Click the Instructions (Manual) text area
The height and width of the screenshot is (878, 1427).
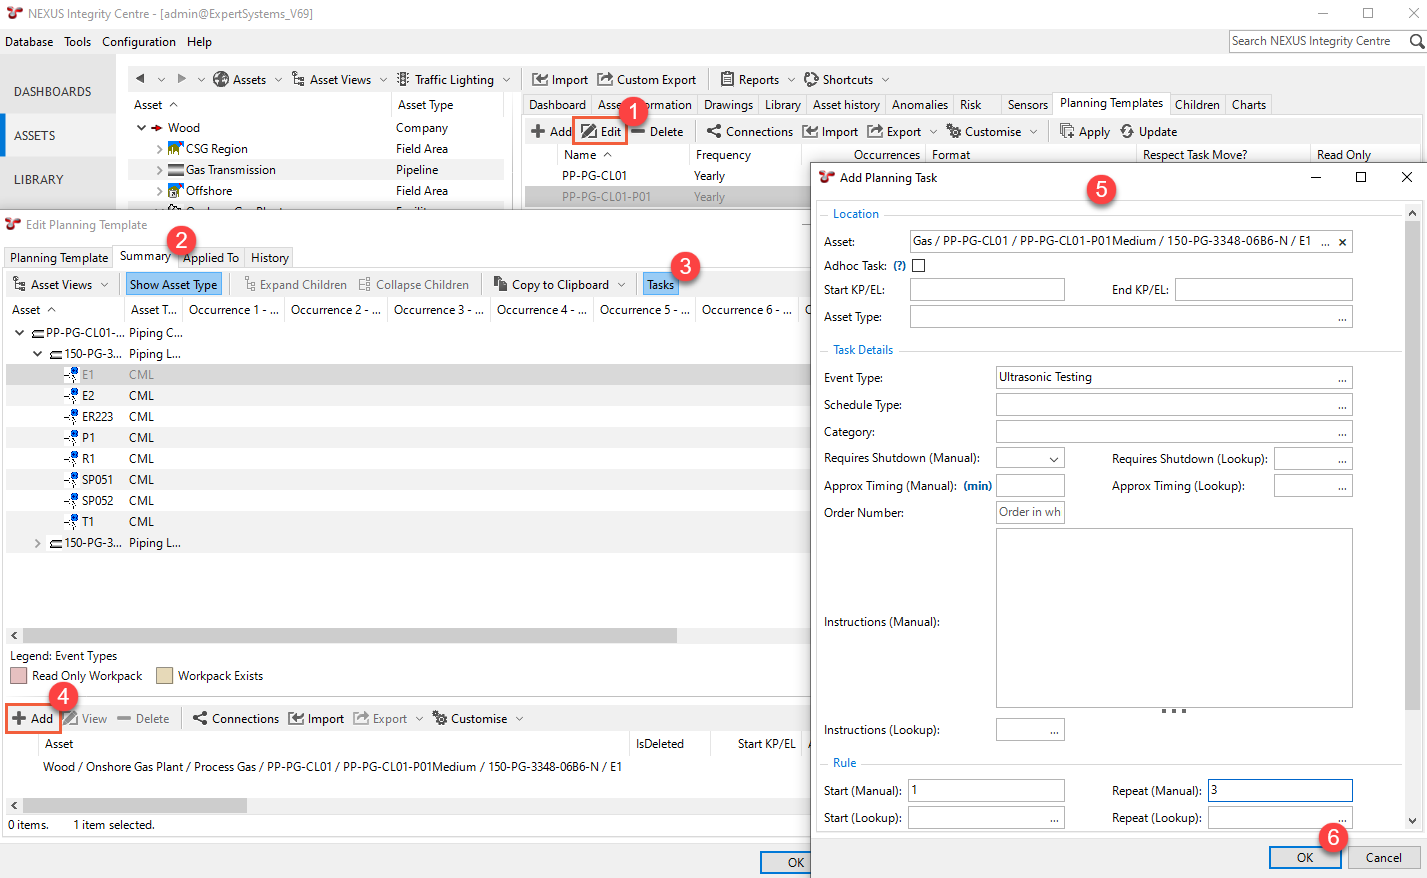tap(1174, 618)
